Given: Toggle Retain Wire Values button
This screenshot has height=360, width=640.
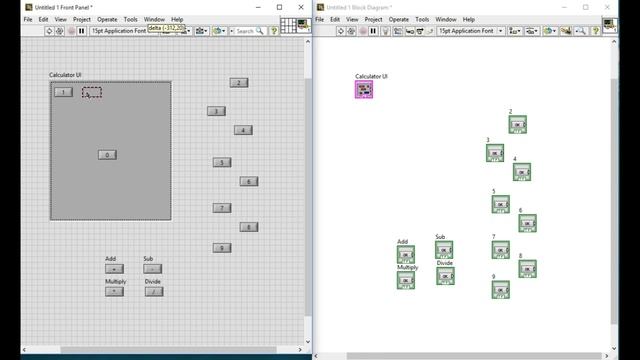Looking at the screenshot, I should tap(398, 31).
